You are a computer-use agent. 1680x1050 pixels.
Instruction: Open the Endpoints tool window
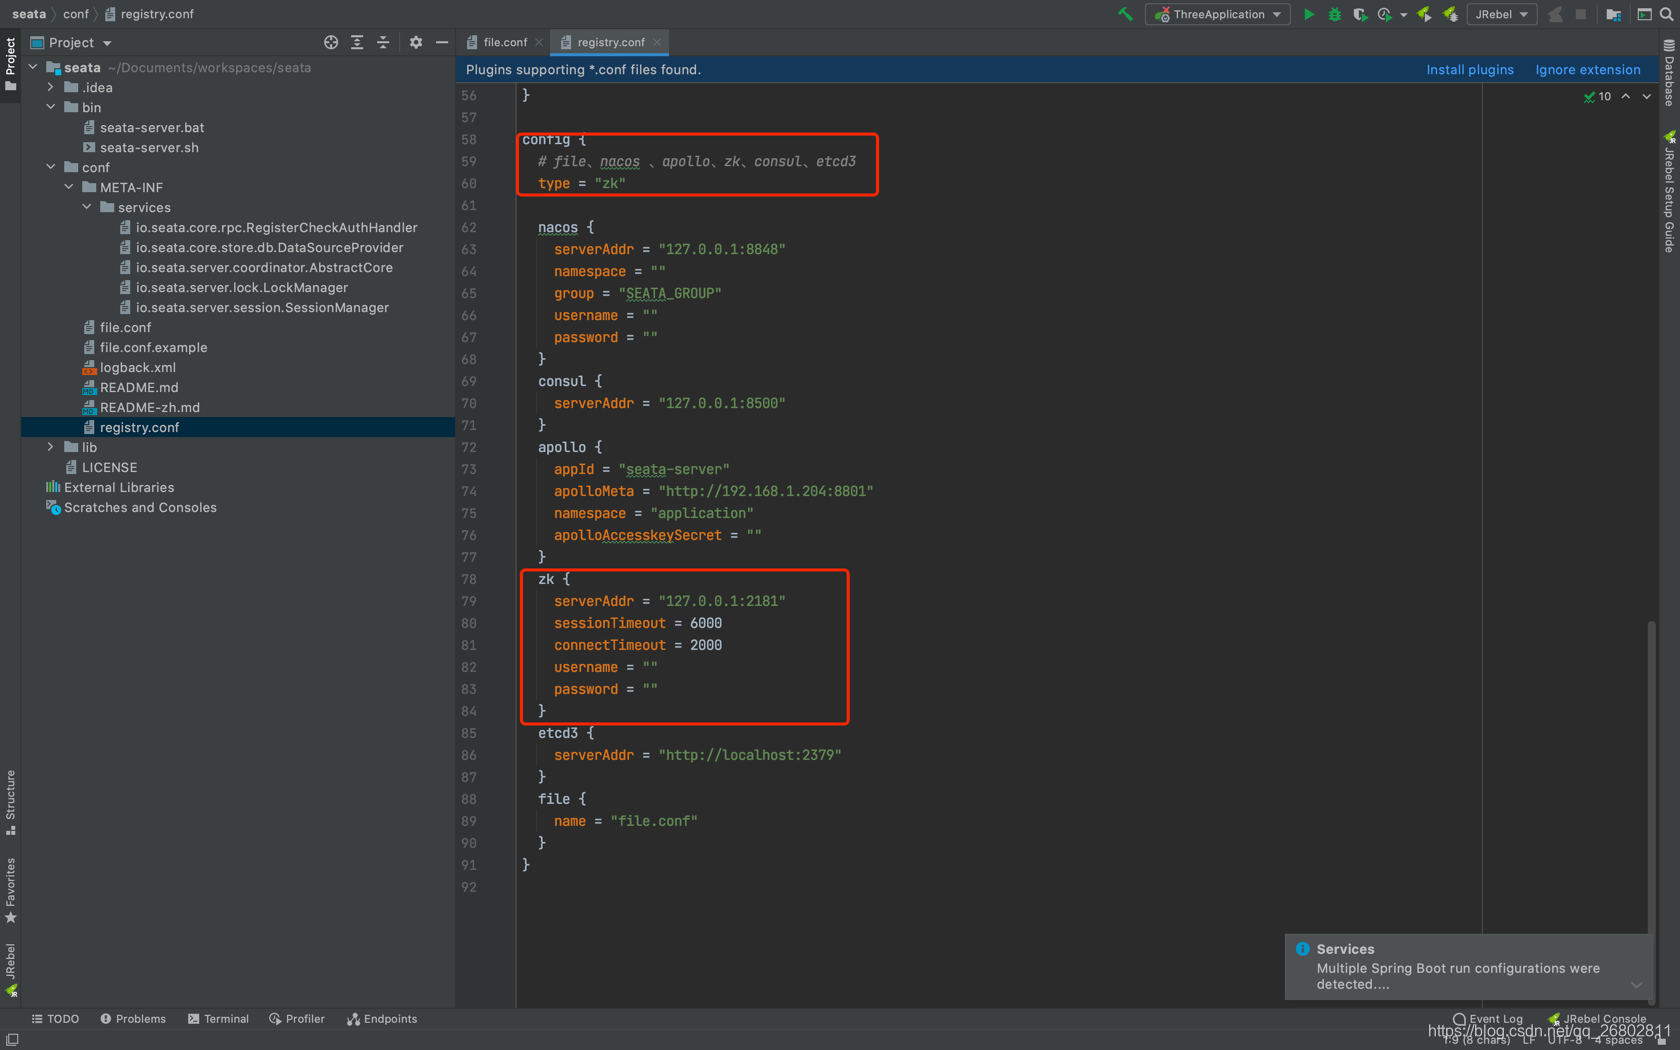click(382, 1019)
